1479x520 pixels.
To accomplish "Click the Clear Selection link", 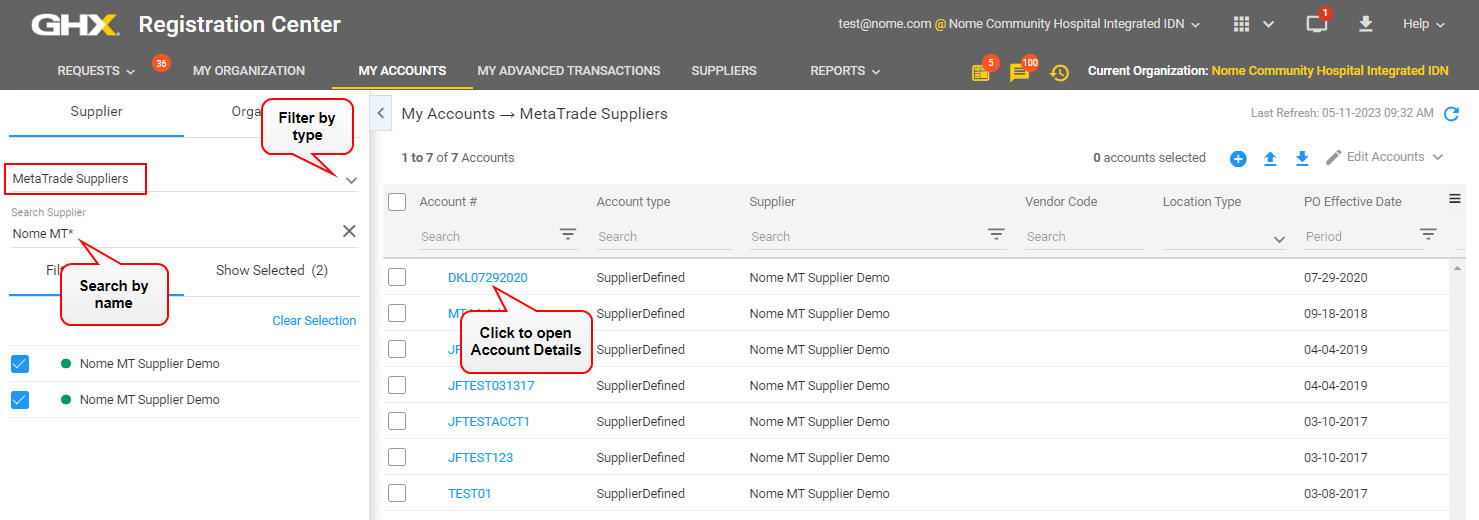I will pyautogui.click(x=314, y=321).
